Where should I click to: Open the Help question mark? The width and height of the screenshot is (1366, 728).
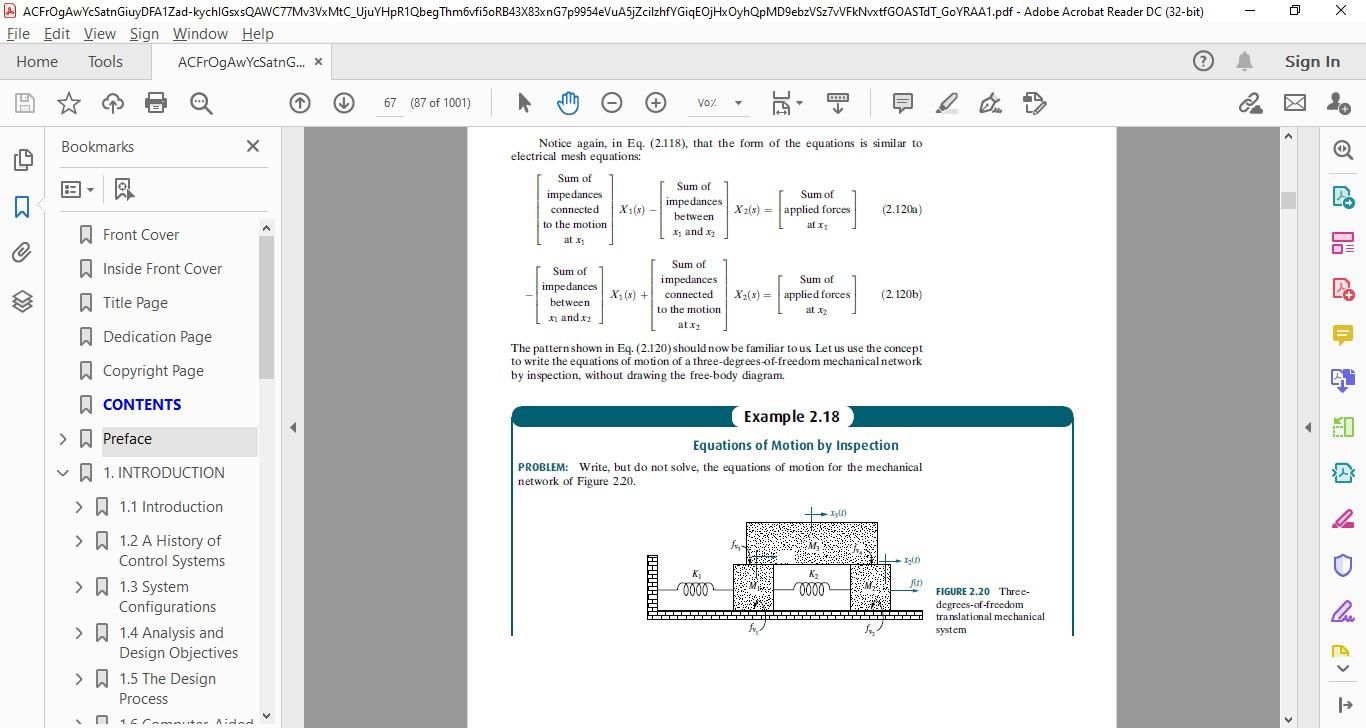click(1204, 62)
